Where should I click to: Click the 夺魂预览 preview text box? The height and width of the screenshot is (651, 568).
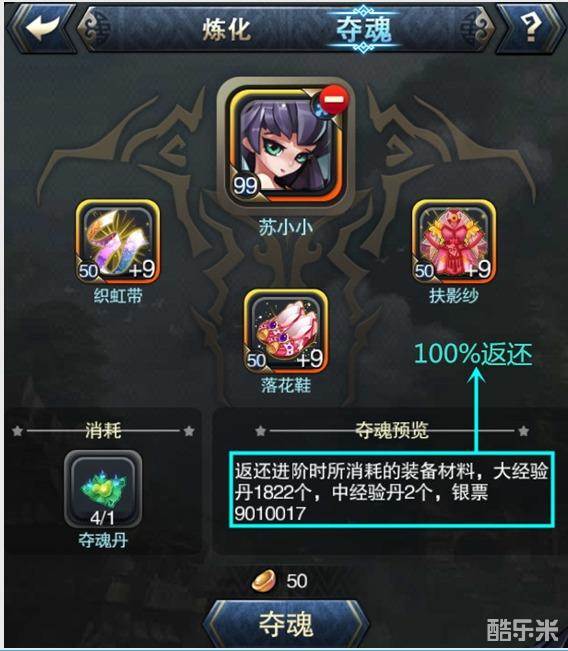(392, 489)
